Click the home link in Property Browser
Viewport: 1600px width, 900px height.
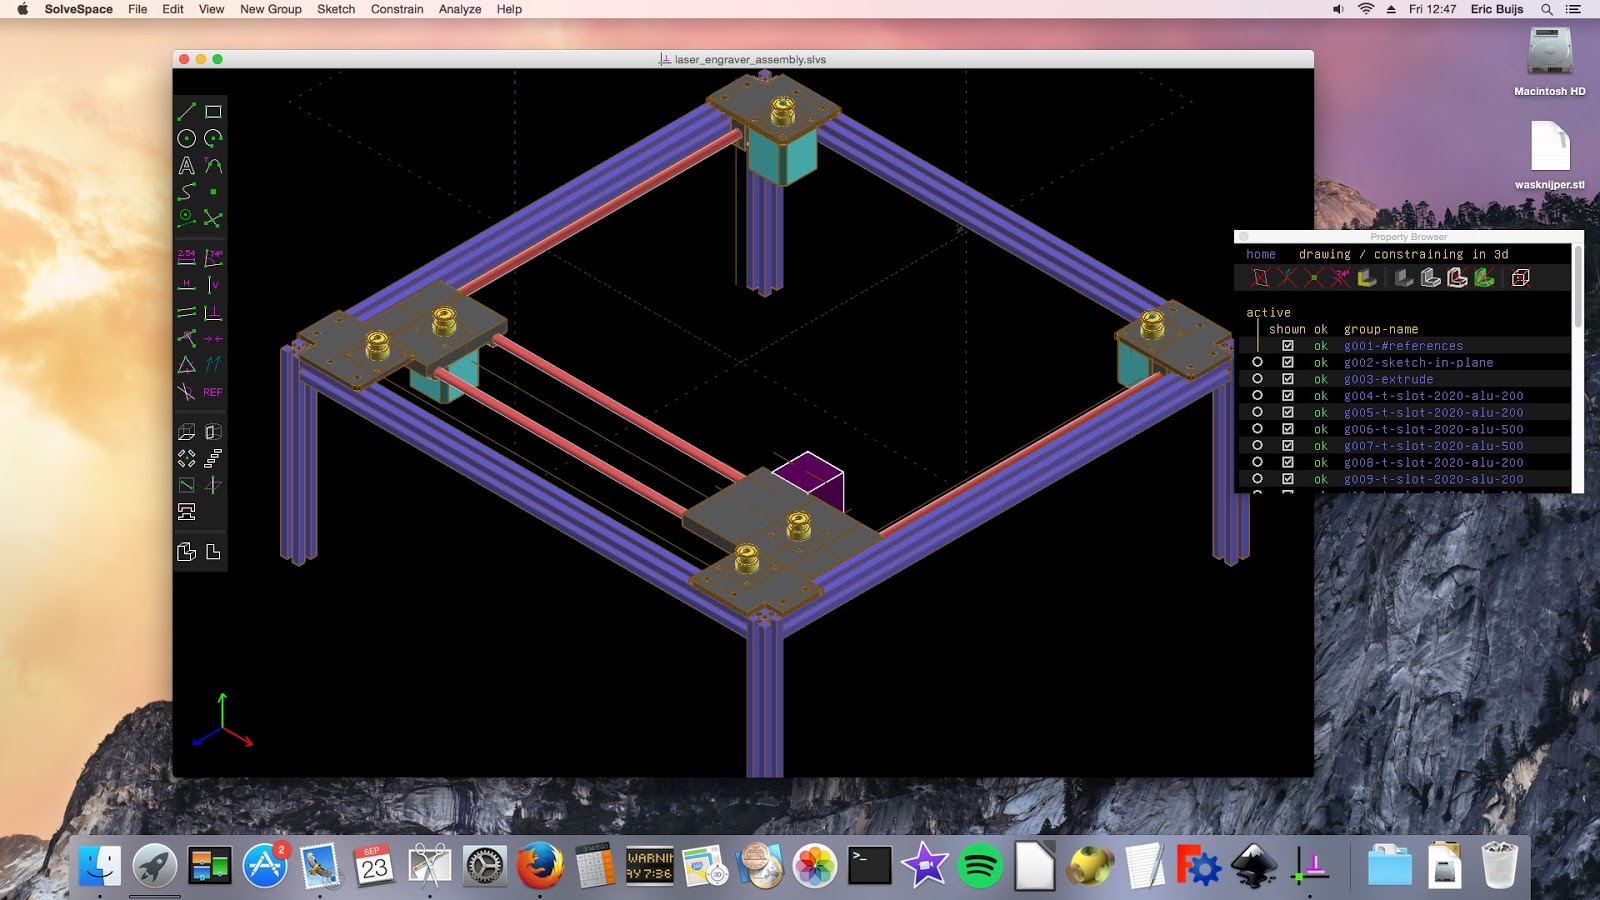pos(1260,254)
